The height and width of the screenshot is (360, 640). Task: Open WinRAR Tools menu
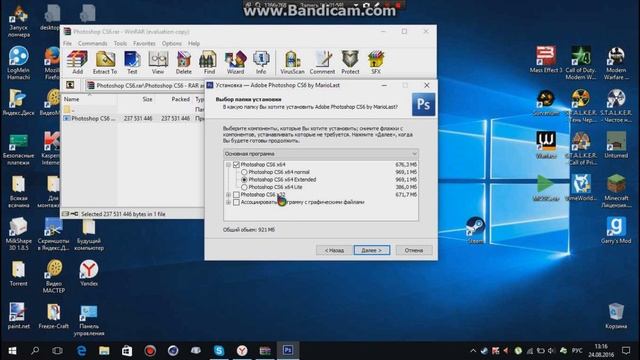(x=120, y=43)
